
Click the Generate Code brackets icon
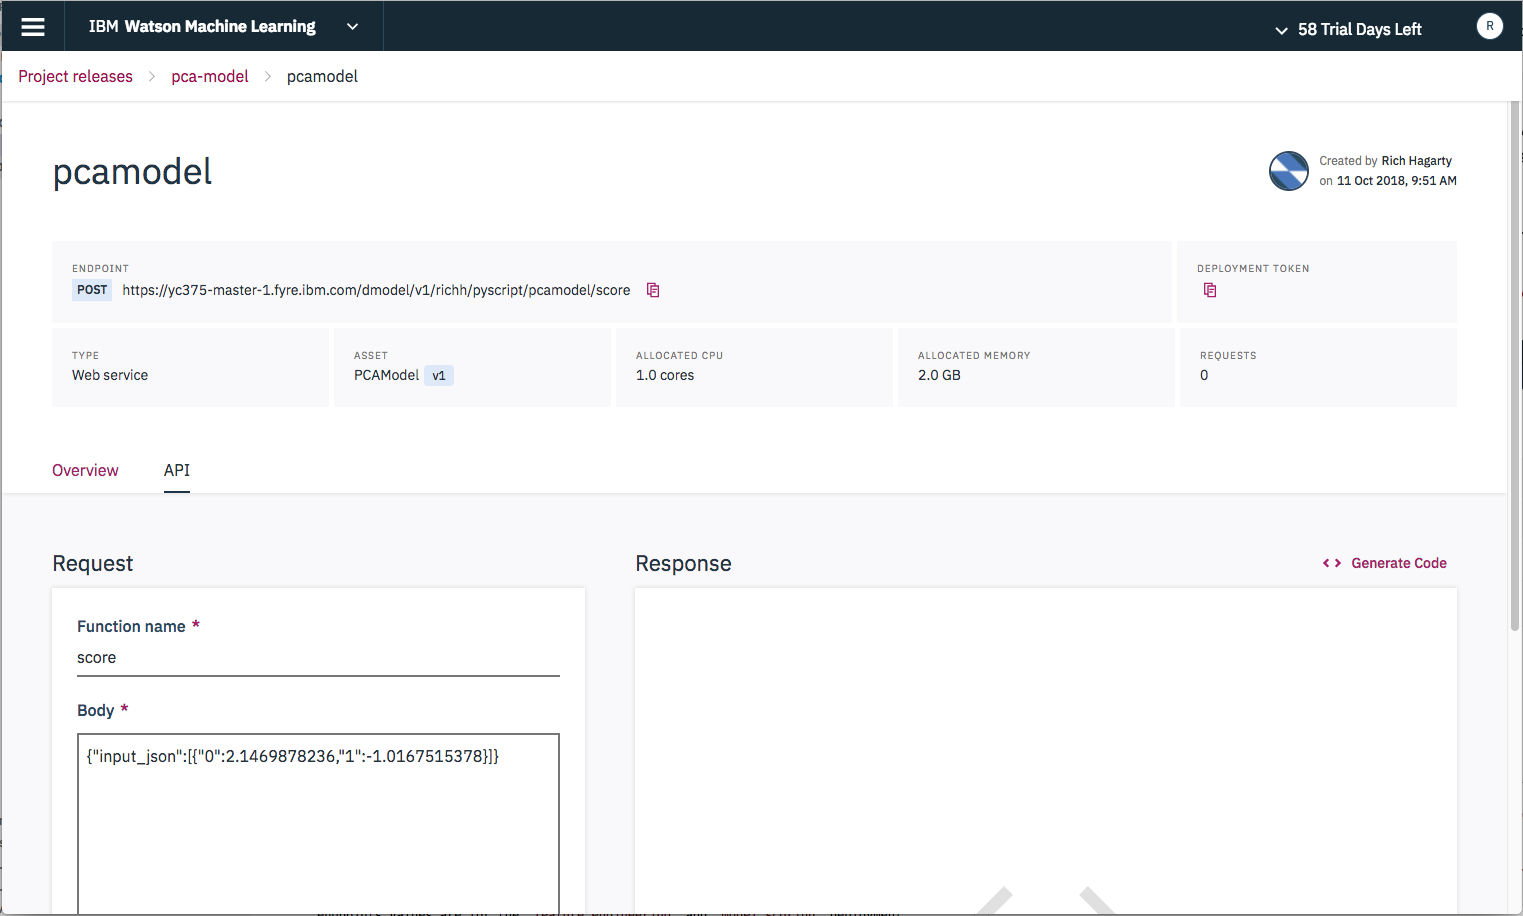tap(1332, 563)
